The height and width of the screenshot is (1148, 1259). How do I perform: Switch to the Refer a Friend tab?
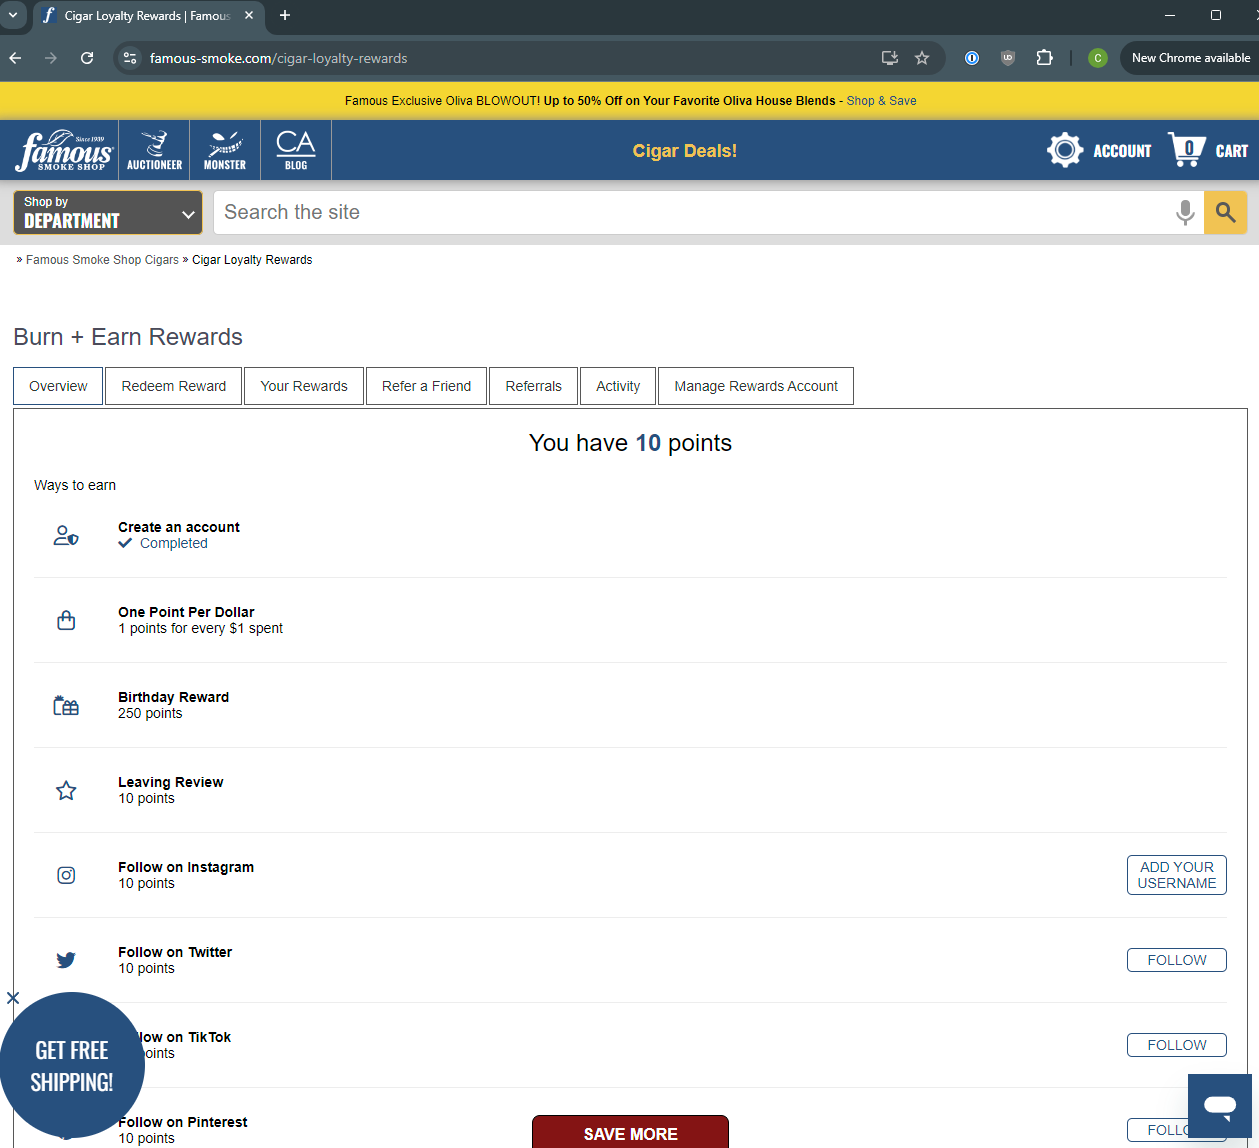pos(426,386)
